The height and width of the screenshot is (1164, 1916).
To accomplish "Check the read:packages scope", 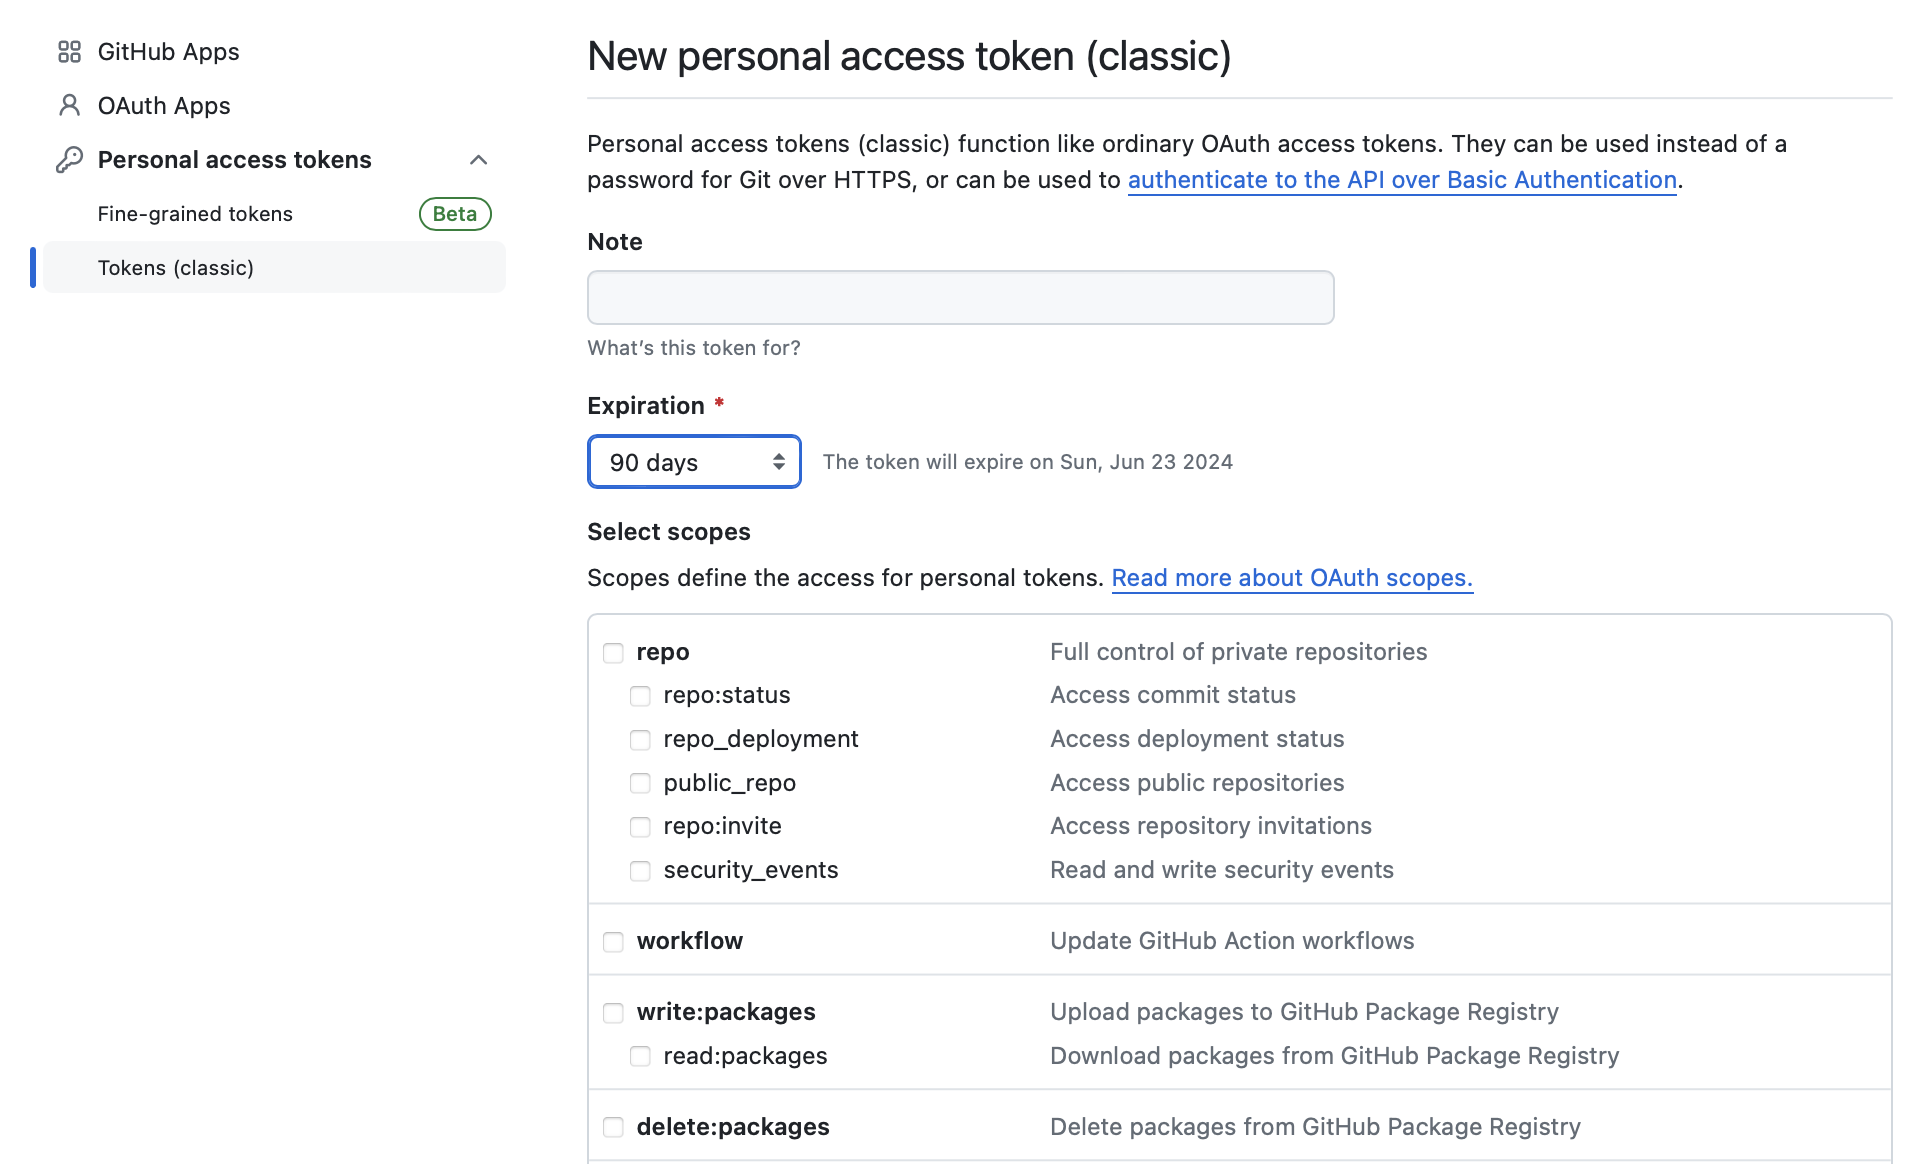I will tap(640, 1057).
